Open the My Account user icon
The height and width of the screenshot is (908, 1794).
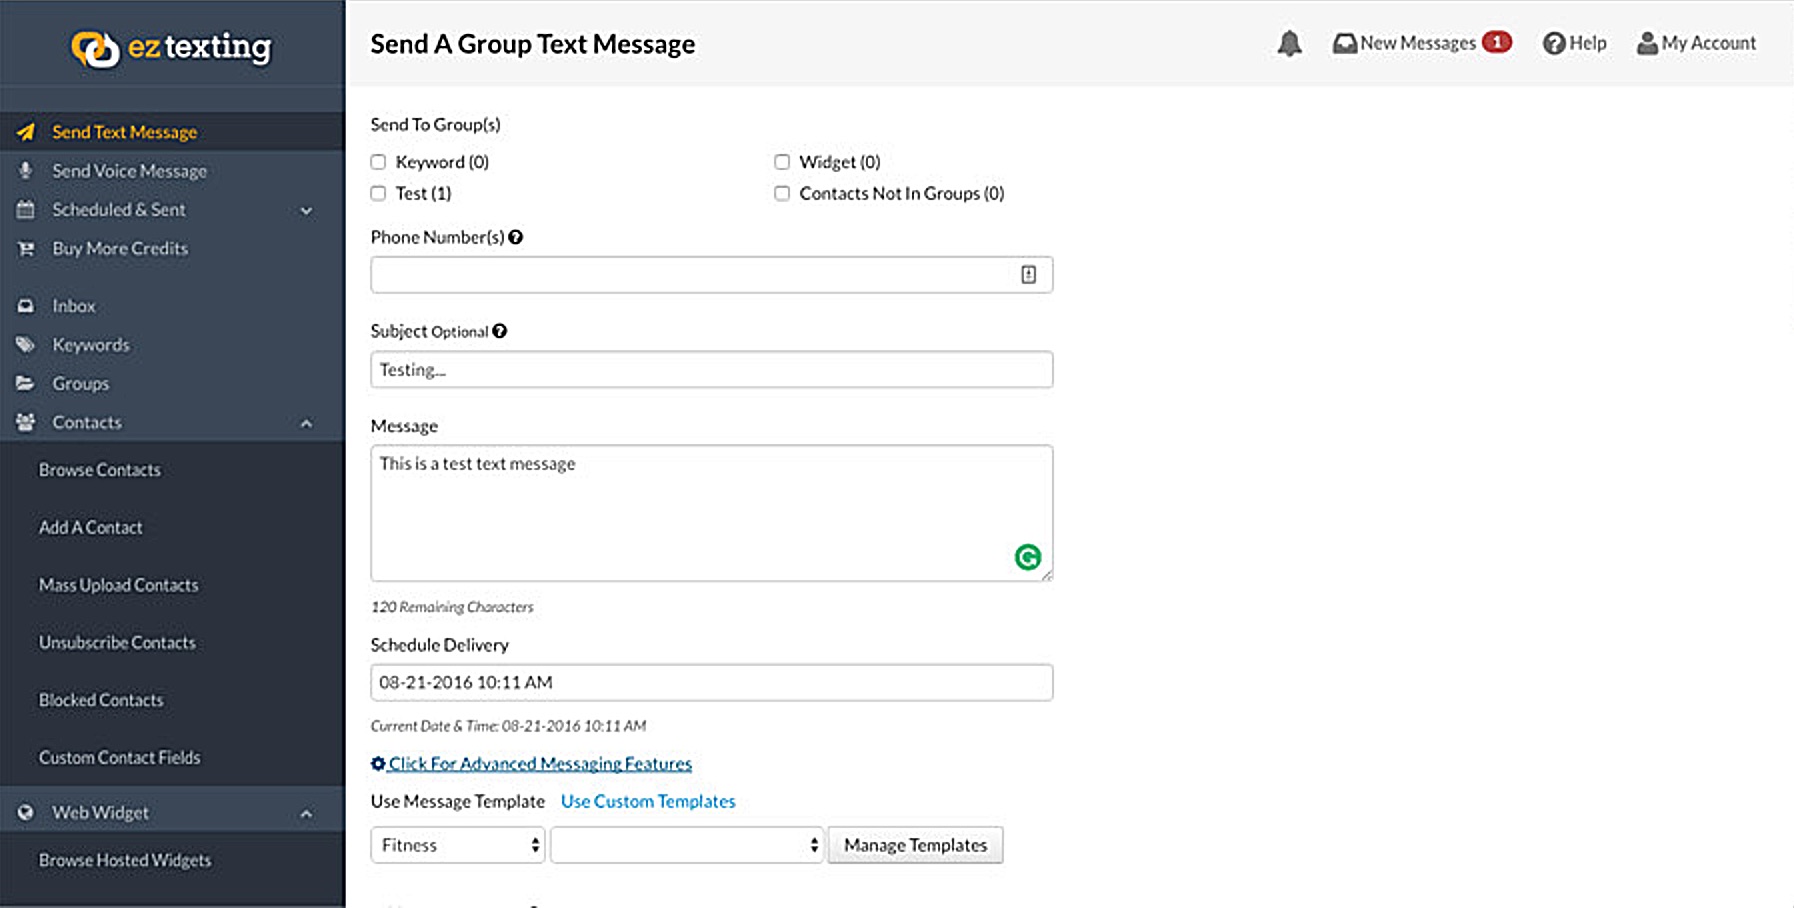coord(1646,44)
